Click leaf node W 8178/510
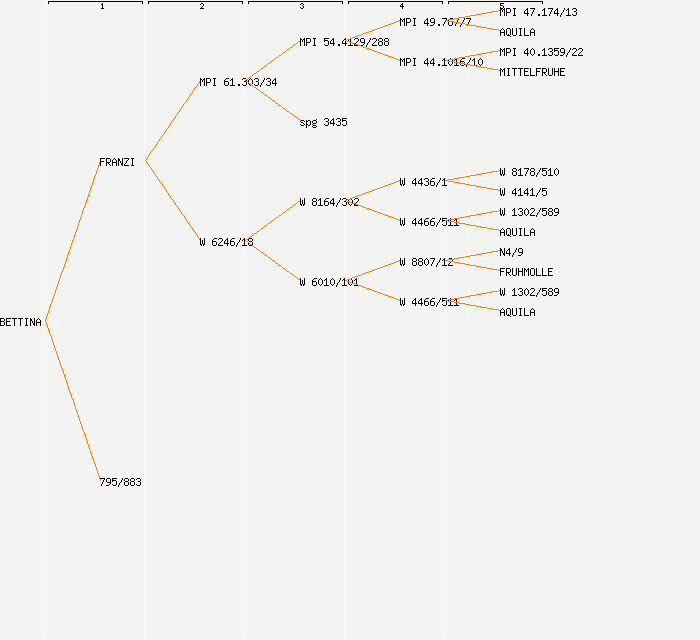The height and width of the screenshot is (640, 700). click(529, 172)
